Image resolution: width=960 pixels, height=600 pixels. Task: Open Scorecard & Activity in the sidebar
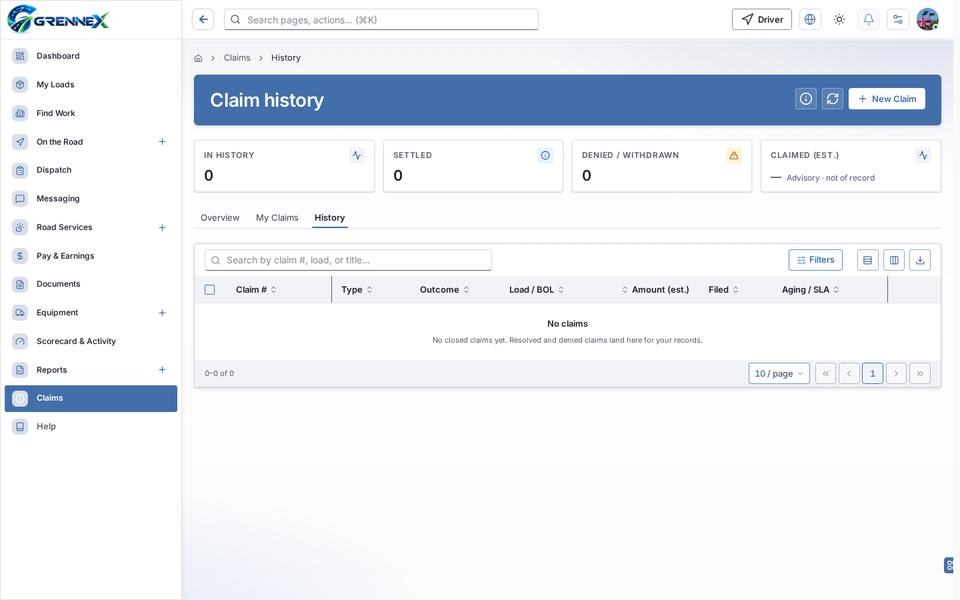[x=91, y=341]
